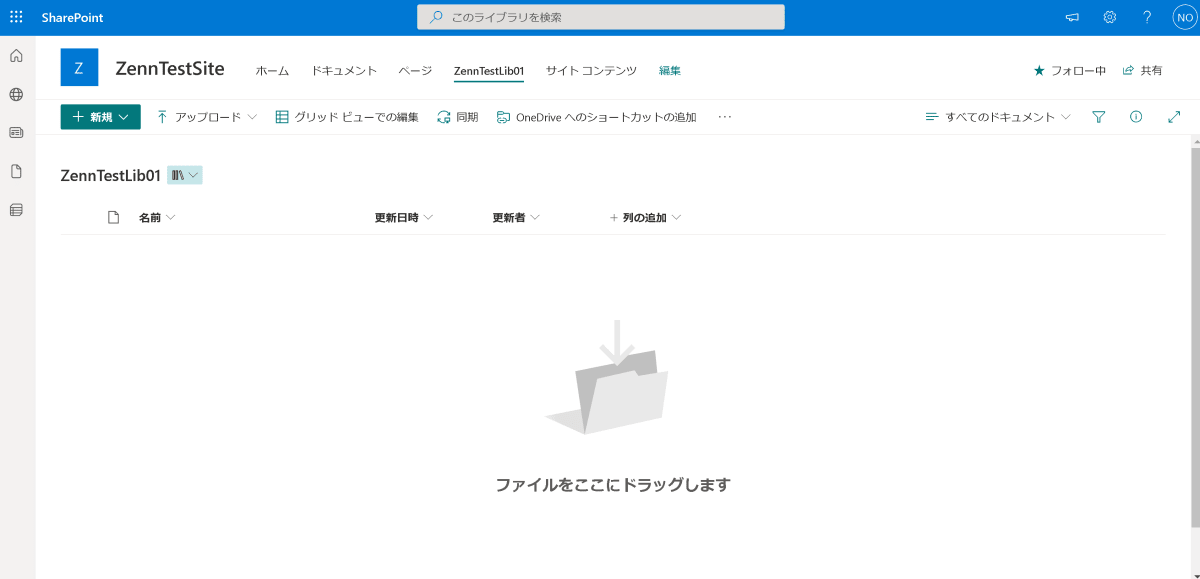Screen dimensions: 1200x579
Task: Open the settings gear icon
Action: [x=1109, y=17]
